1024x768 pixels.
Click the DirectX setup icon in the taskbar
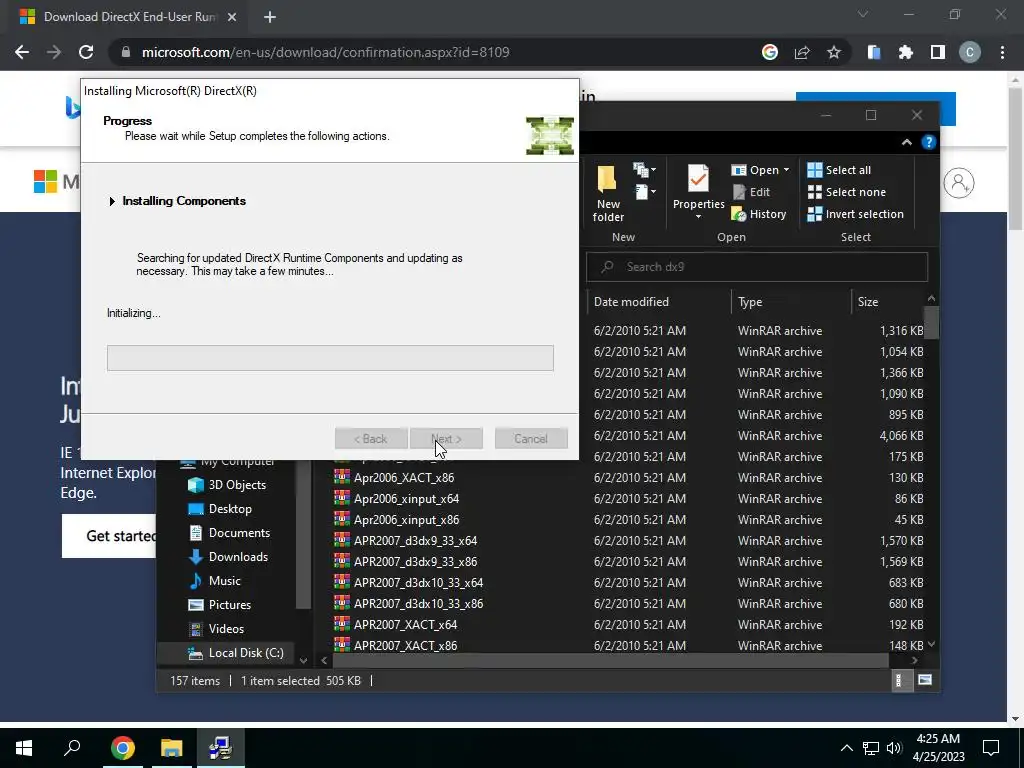tap(220, 748)
